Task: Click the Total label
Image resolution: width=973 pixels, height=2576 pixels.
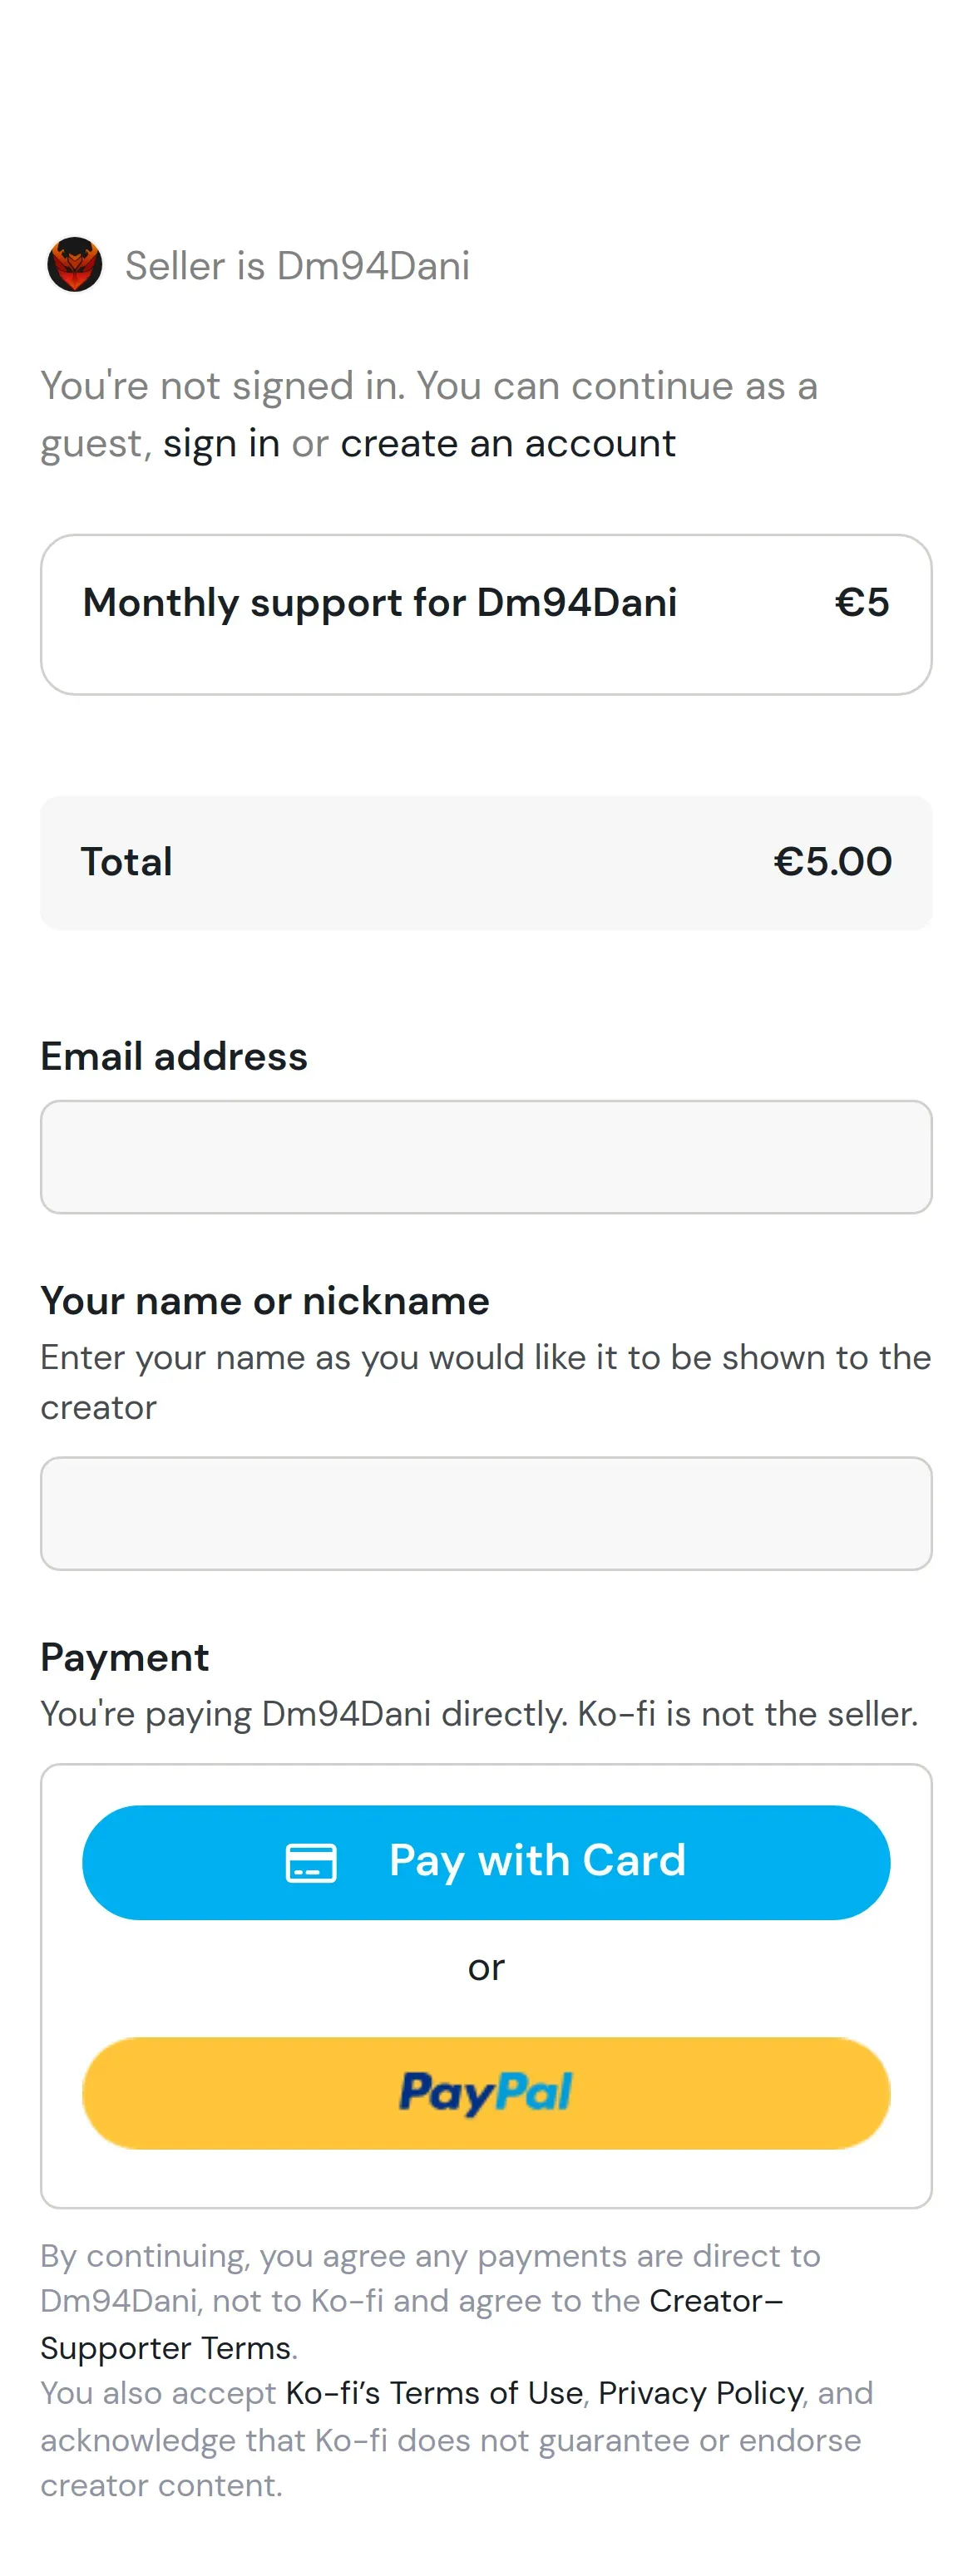Action: pos(126,861)
